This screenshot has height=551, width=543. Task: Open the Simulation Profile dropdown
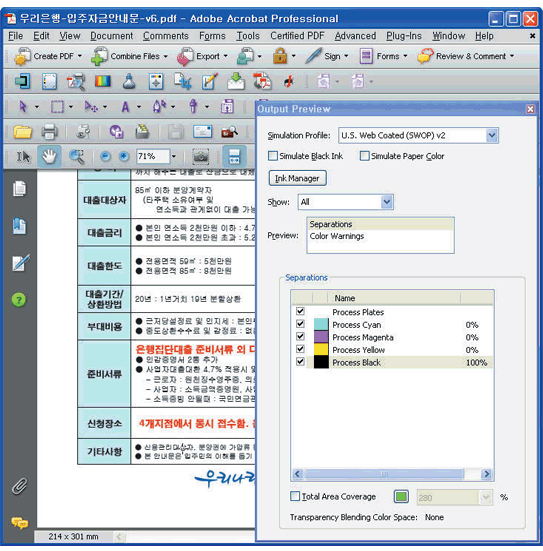[492, 135]
